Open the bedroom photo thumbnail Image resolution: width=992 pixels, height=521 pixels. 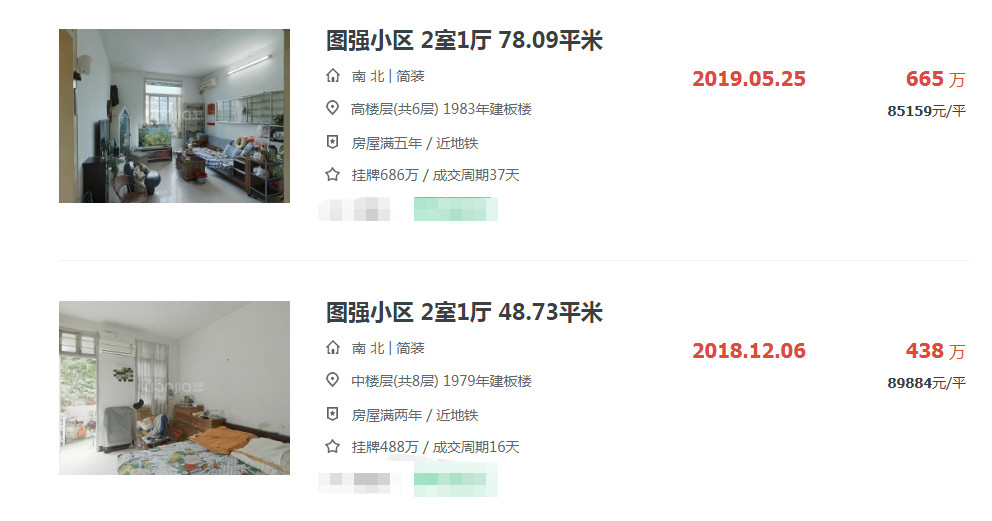pyautogui.click(x=175, y=388)
